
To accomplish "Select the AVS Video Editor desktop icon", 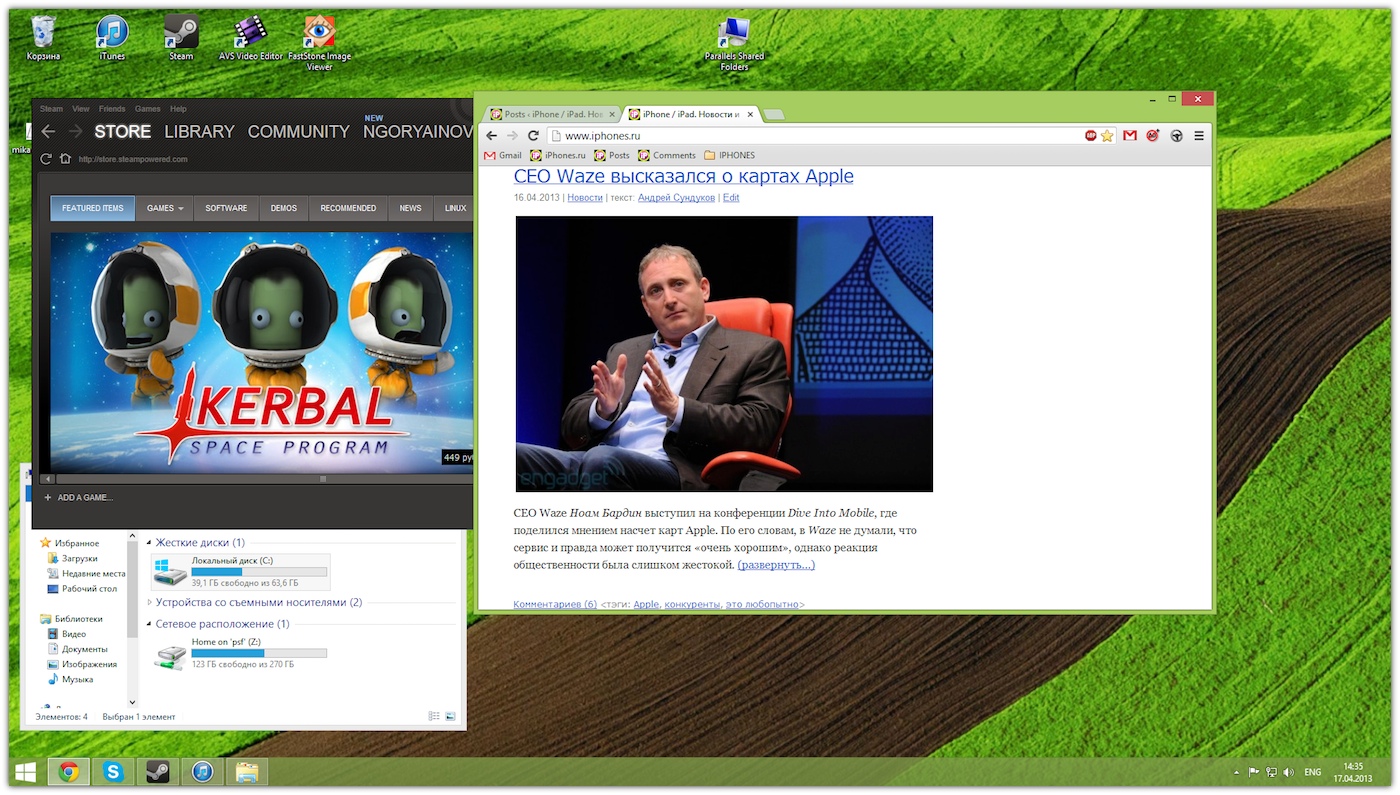I will click(x=251, y=39).
